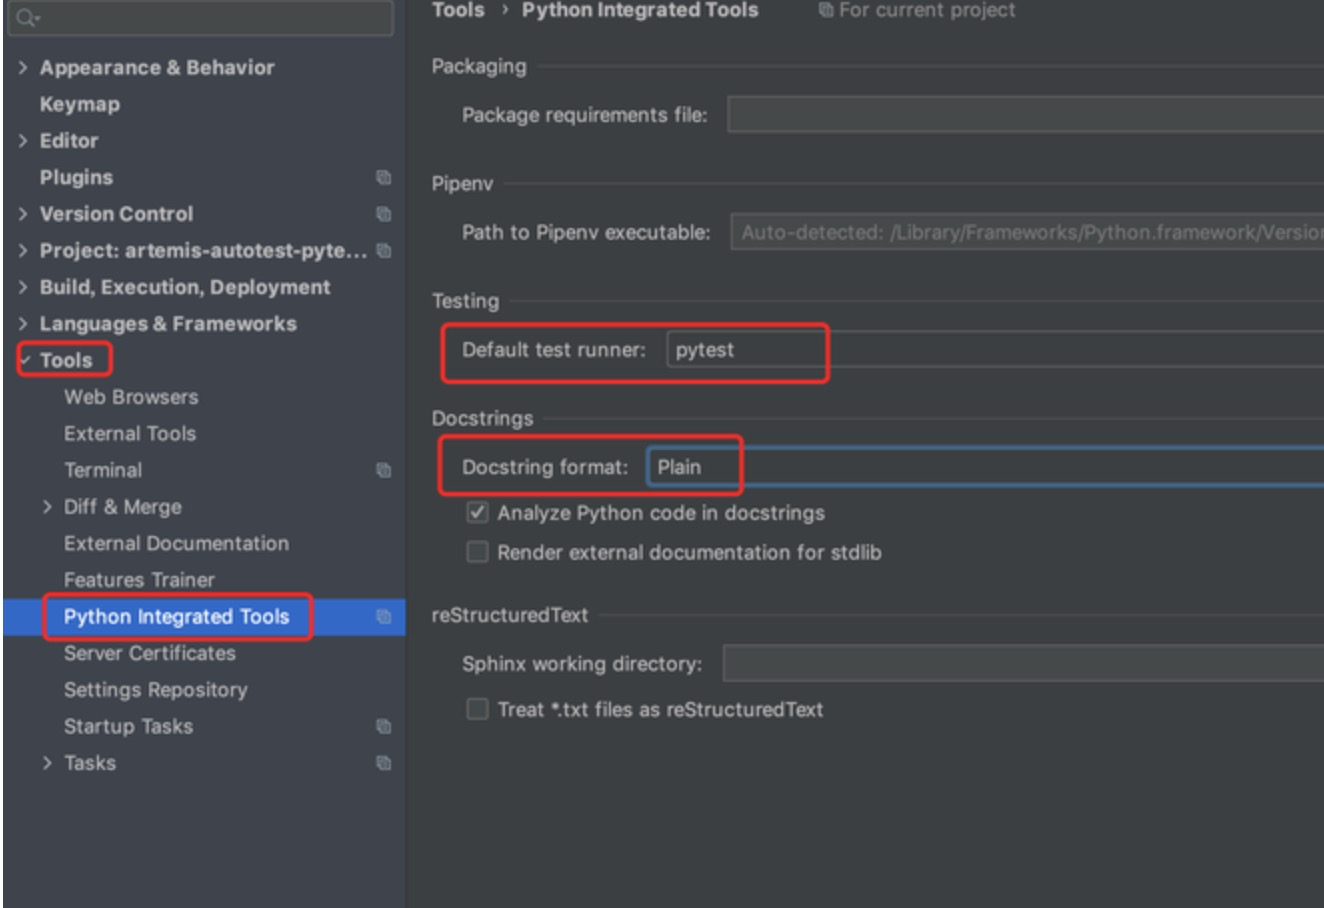Click the per-project icon beside Python Integrated Tools
The width and height of the screenshot is (1324, 908).
[x=383, y=617]
